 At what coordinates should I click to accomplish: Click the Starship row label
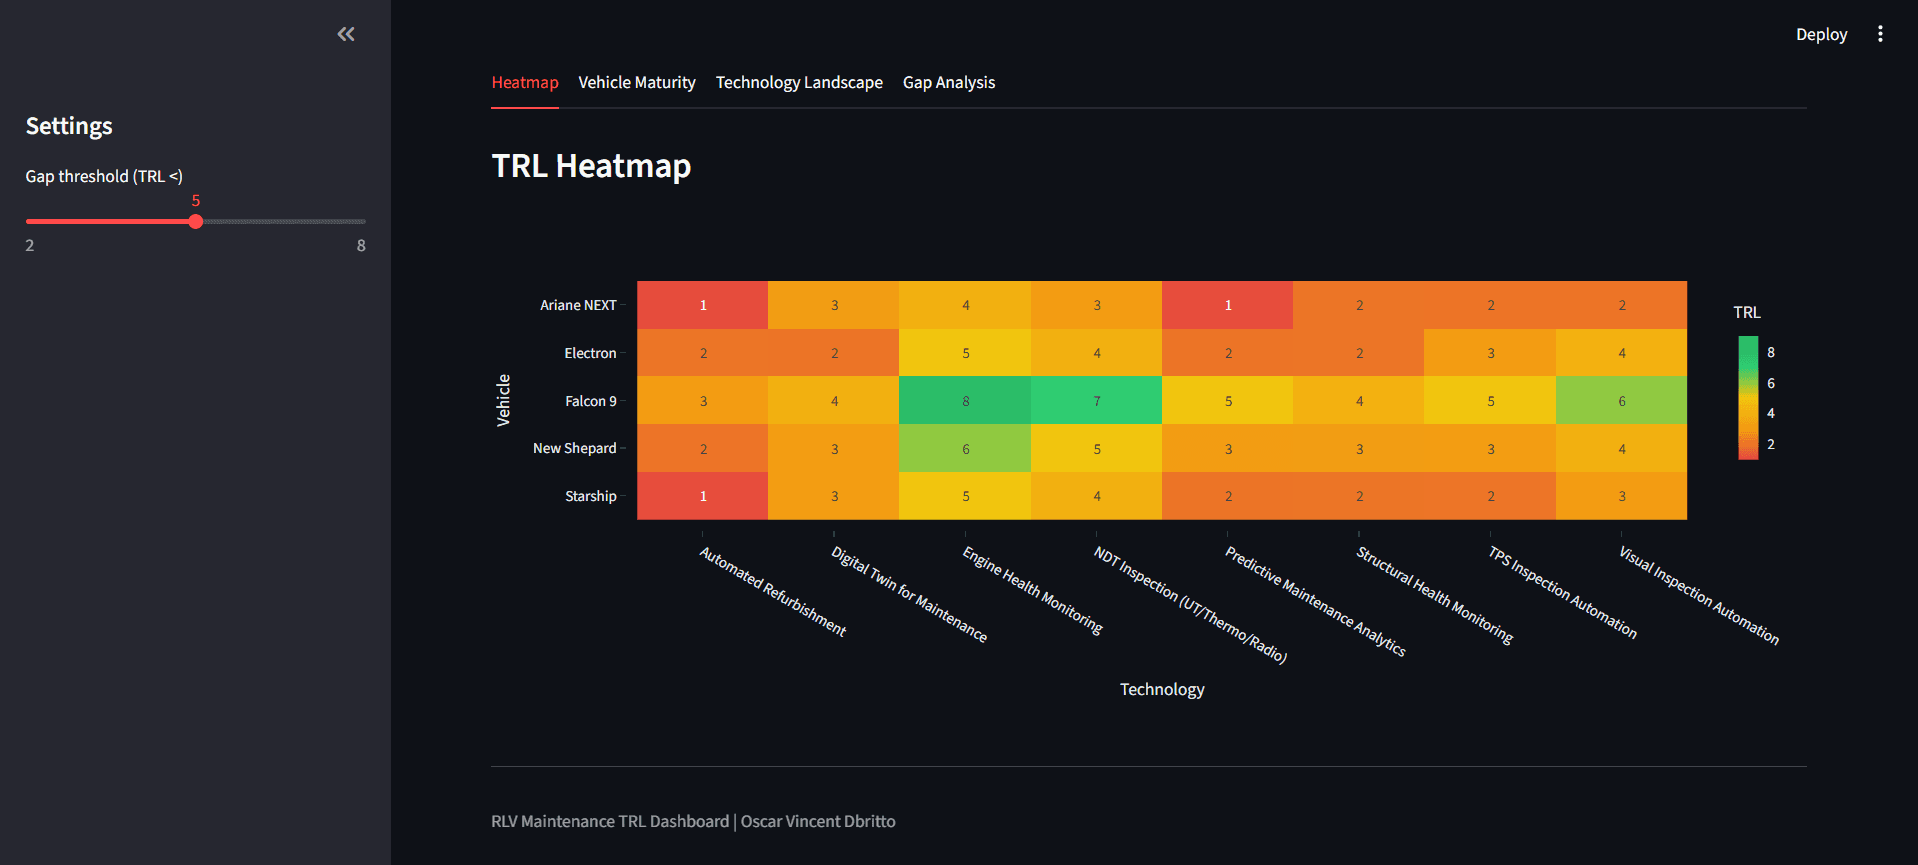click(x=591, y=496)
